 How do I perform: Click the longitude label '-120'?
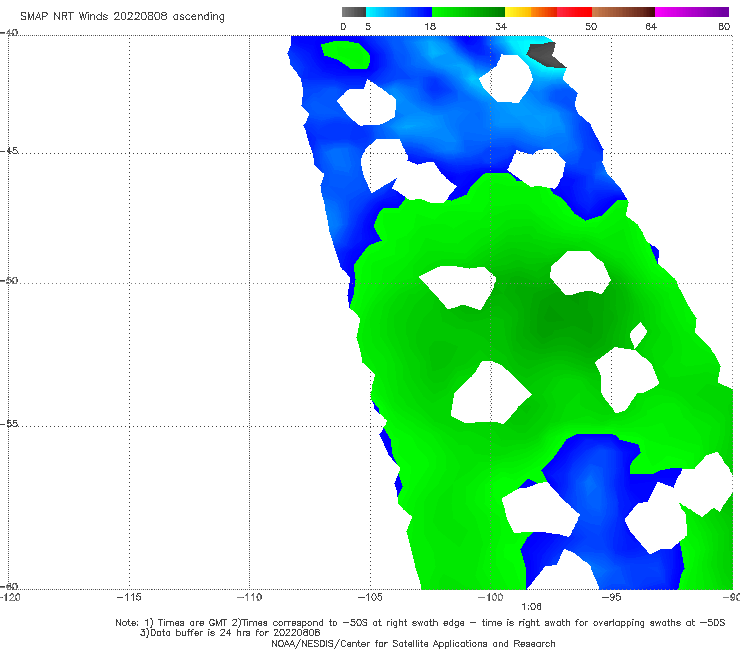pyautogui.click(x=10, y=597)
